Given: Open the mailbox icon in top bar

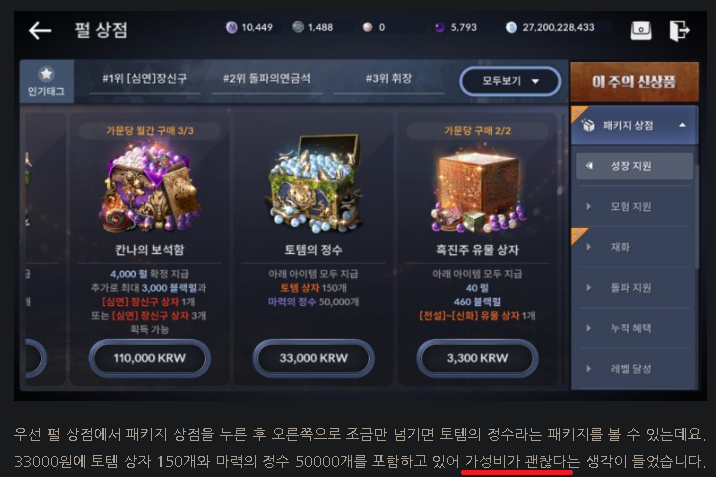Looking at the screenshot, I should point(641,31).
